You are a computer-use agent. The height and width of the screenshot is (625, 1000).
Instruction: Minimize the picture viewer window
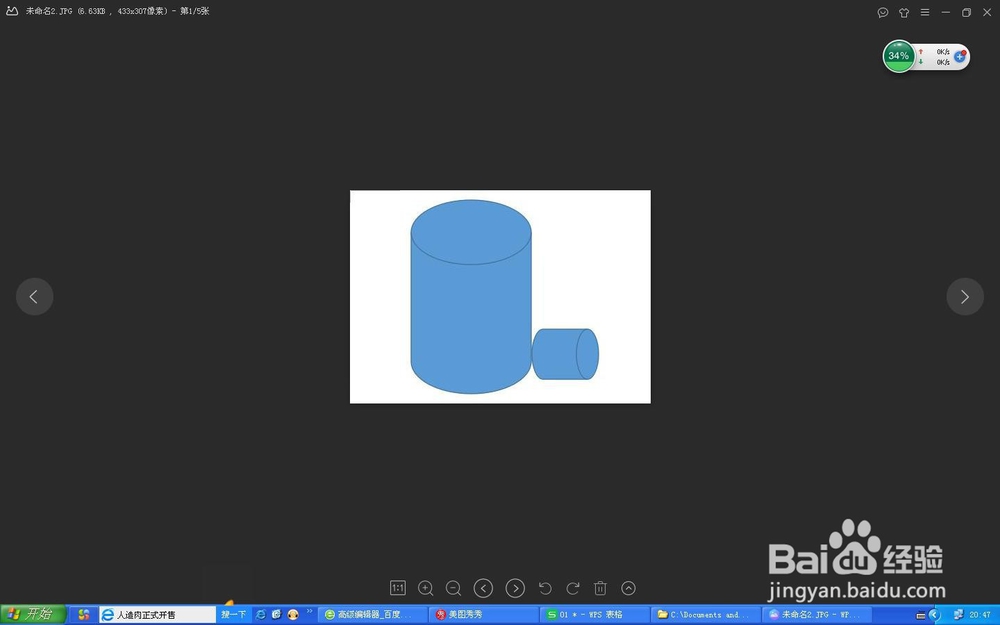click(946, 12)
